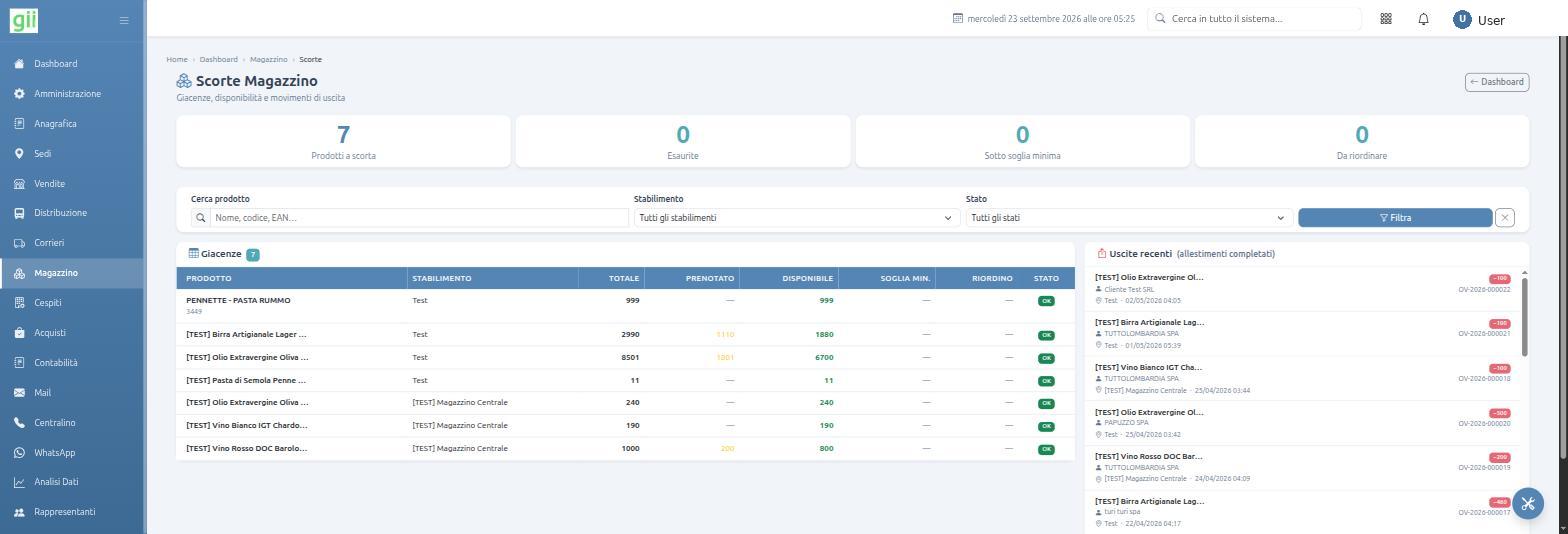This screenshot has width=1568, height=534.
Task: Click the Anagrafica icon in sidebar
Action: pyautogui.click(x=19, y=124)
